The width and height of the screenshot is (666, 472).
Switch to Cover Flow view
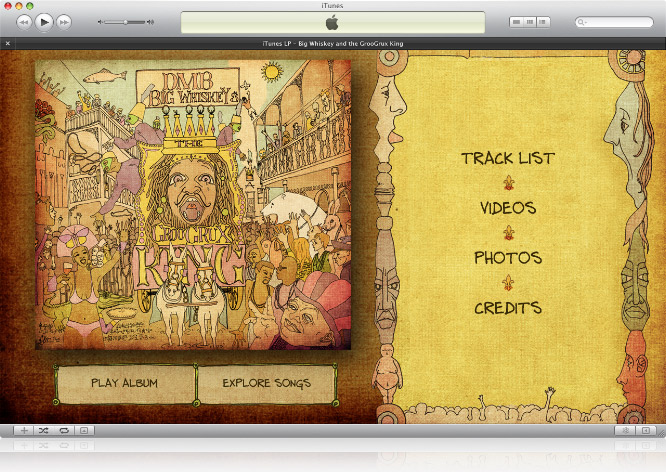click(x=543, y=22)
